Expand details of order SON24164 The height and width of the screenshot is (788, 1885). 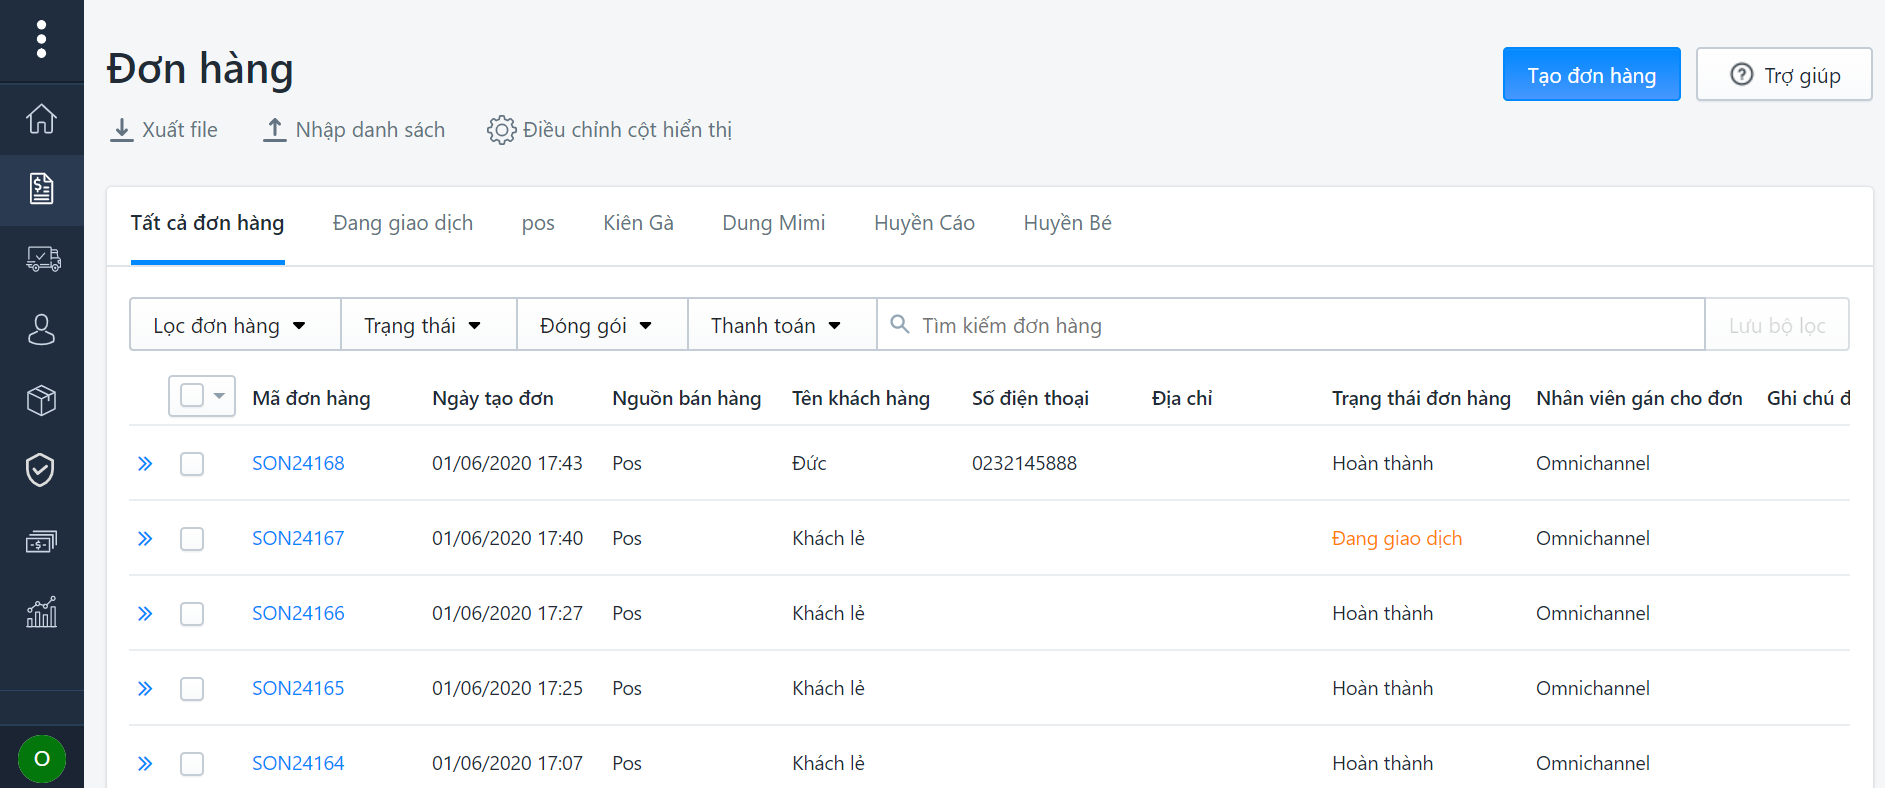145,763
